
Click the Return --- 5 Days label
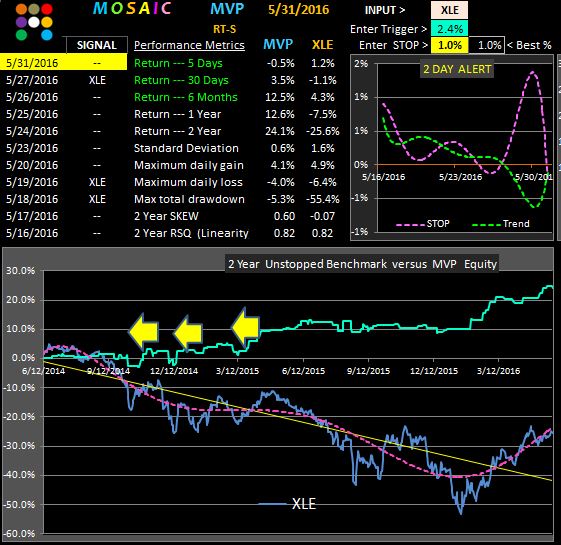click(178, 63)
